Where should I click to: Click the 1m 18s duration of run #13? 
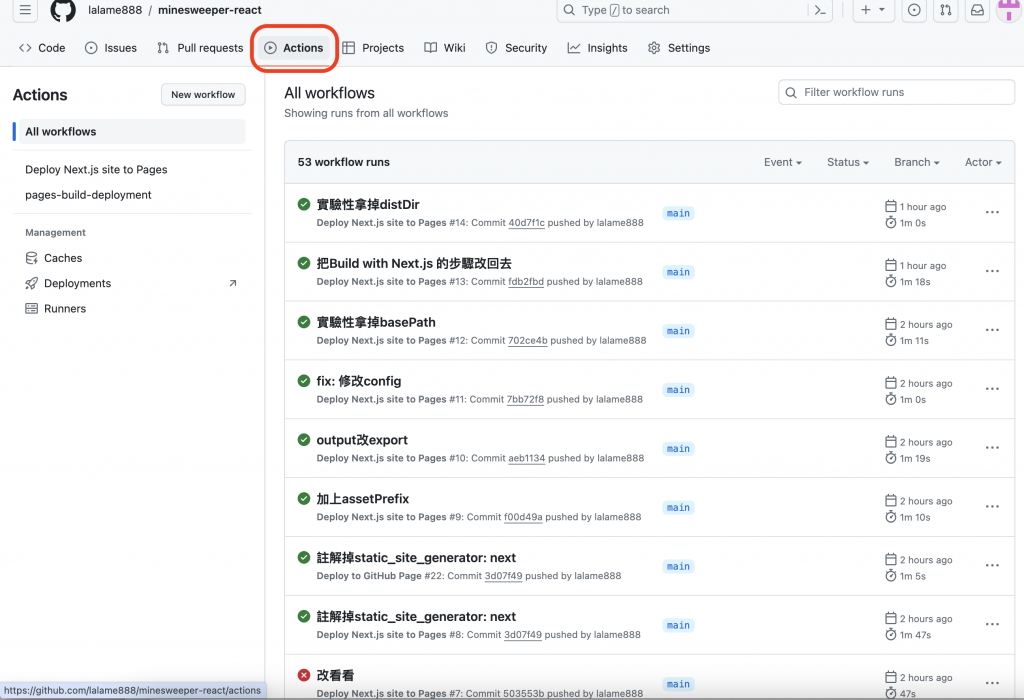pos(915,281)
